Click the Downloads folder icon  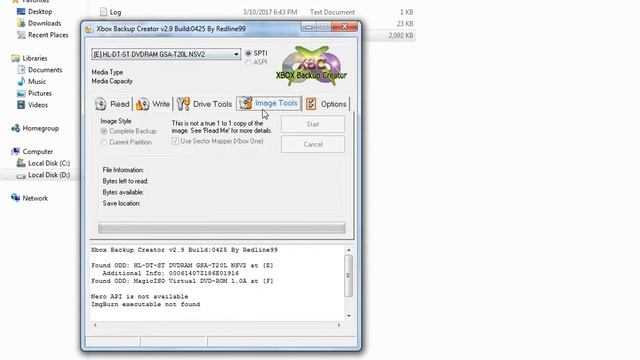(x=21, y=23)
